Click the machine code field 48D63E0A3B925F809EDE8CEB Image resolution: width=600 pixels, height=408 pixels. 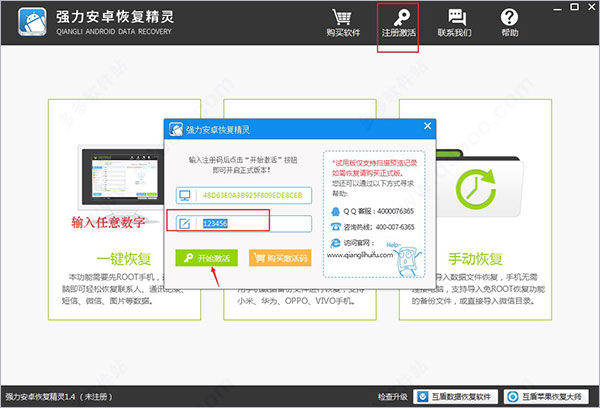point(244,195)
